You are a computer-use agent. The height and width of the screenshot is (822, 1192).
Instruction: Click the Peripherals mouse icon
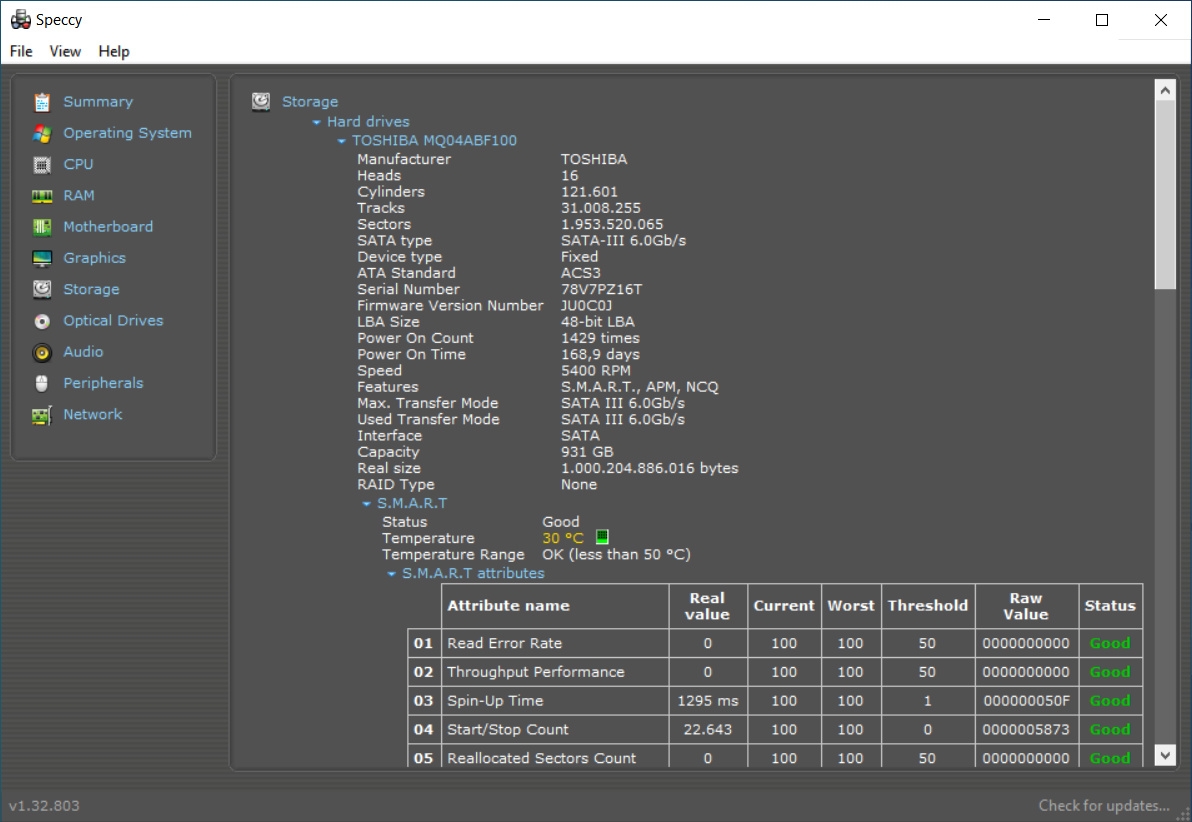[42, 383]
